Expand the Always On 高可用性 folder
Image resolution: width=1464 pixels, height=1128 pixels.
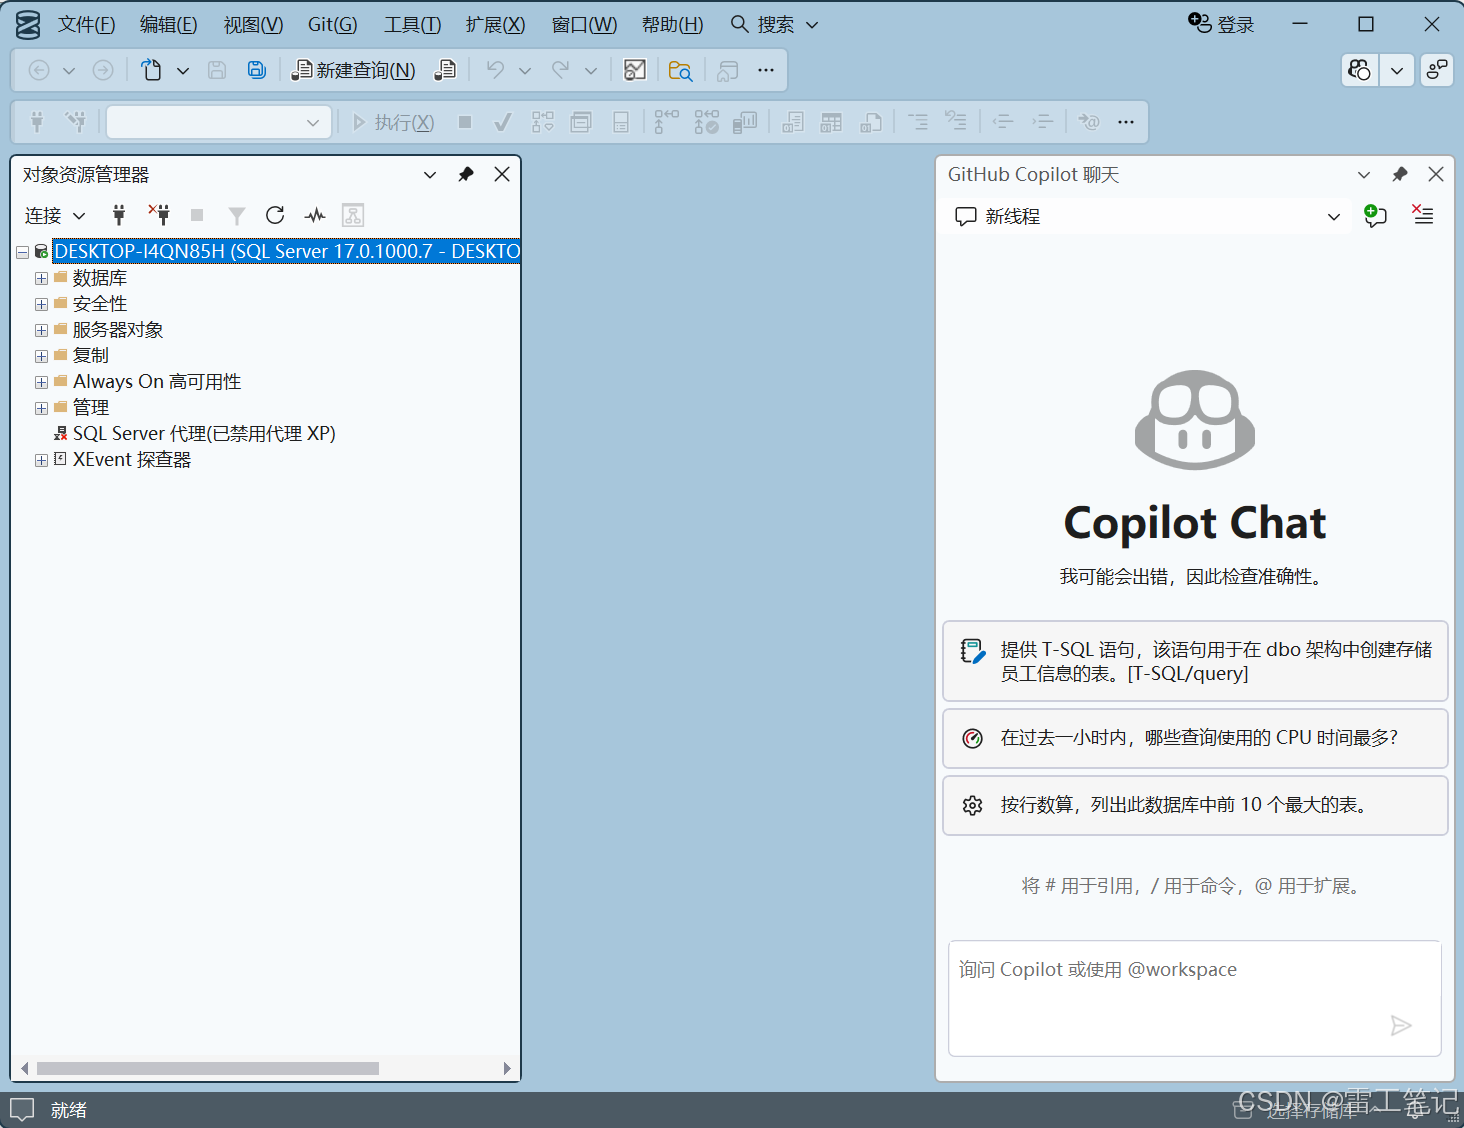[41, 382]
